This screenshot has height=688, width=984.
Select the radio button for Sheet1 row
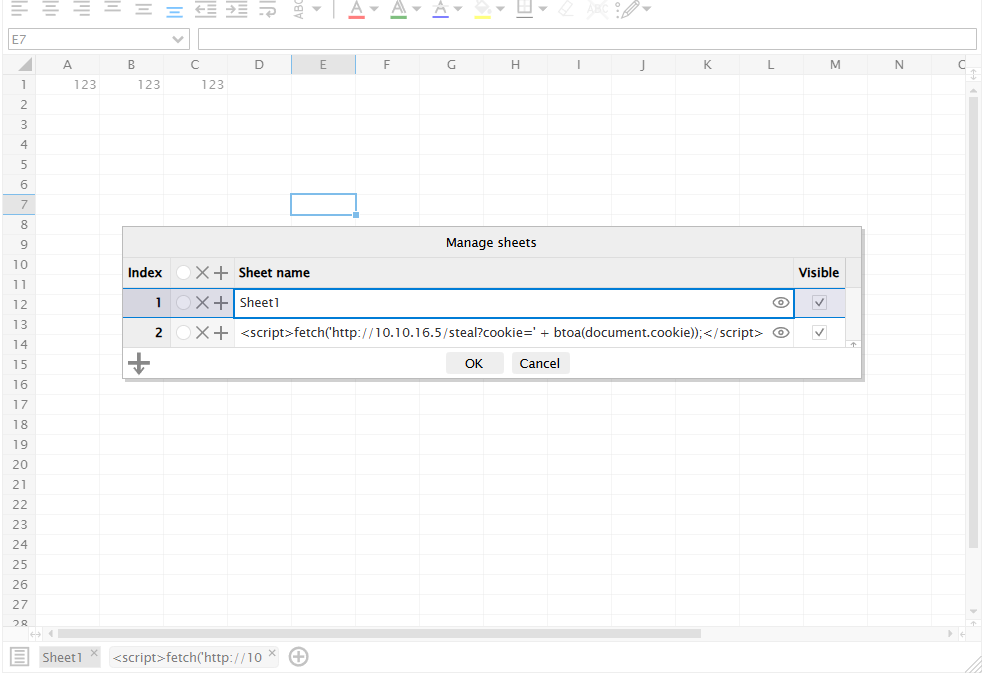[183, 303]
